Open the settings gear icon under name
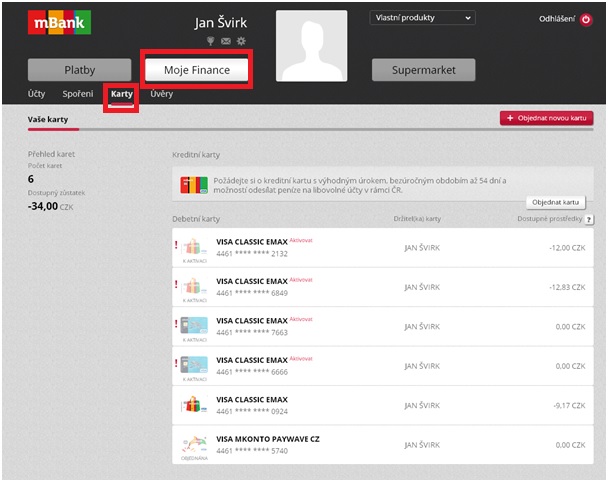This screenshot has height=482, width=608. click(x=241, y=41)
